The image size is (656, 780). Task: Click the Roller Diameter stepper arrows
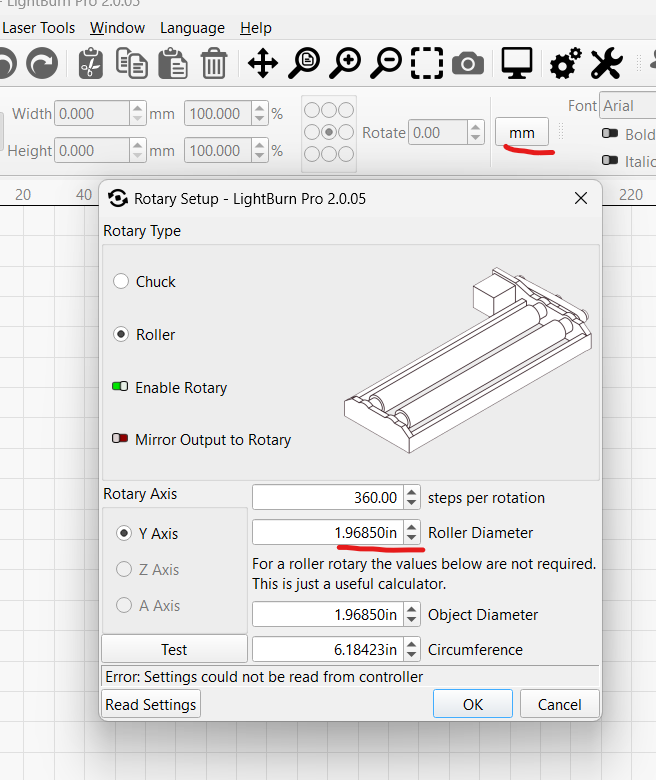pyautogui.click(x=411, y=533)
